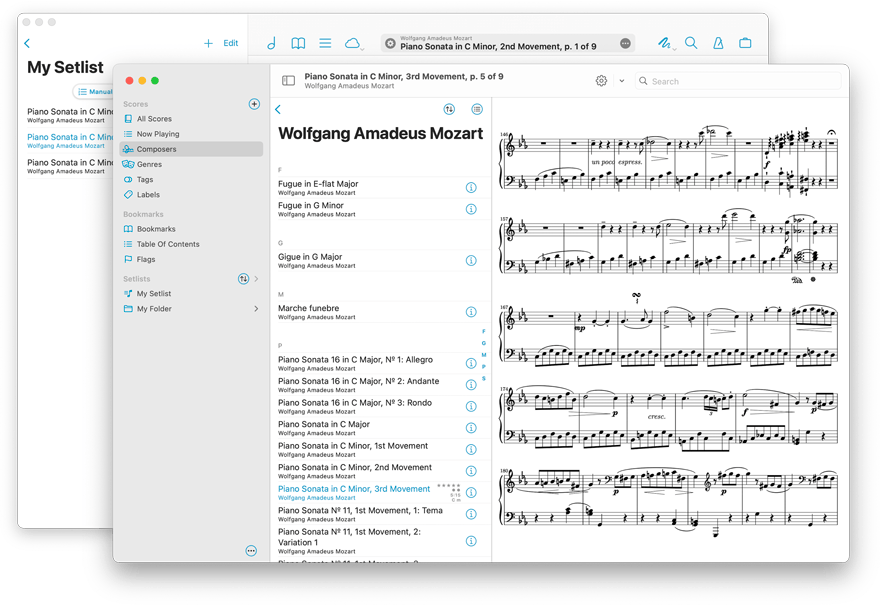Focus the Search field in front window
This screenshot has height=605, width=880.
pos(738,81)
